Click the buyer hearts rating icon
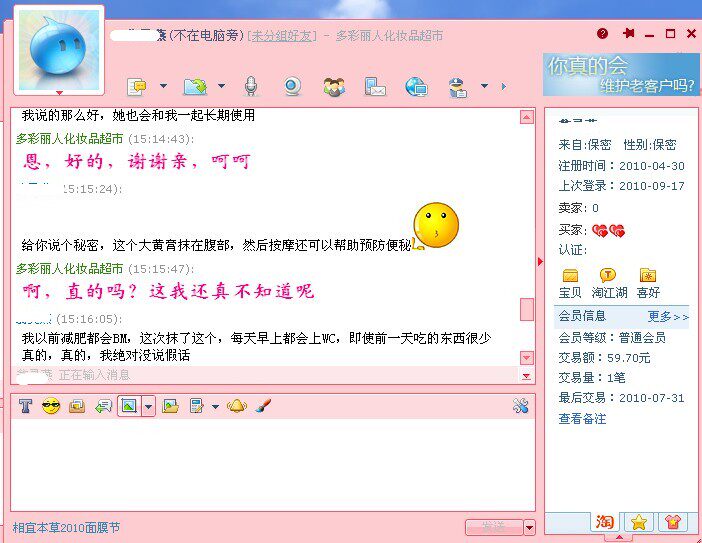702x543 pixels. (608, 231)
